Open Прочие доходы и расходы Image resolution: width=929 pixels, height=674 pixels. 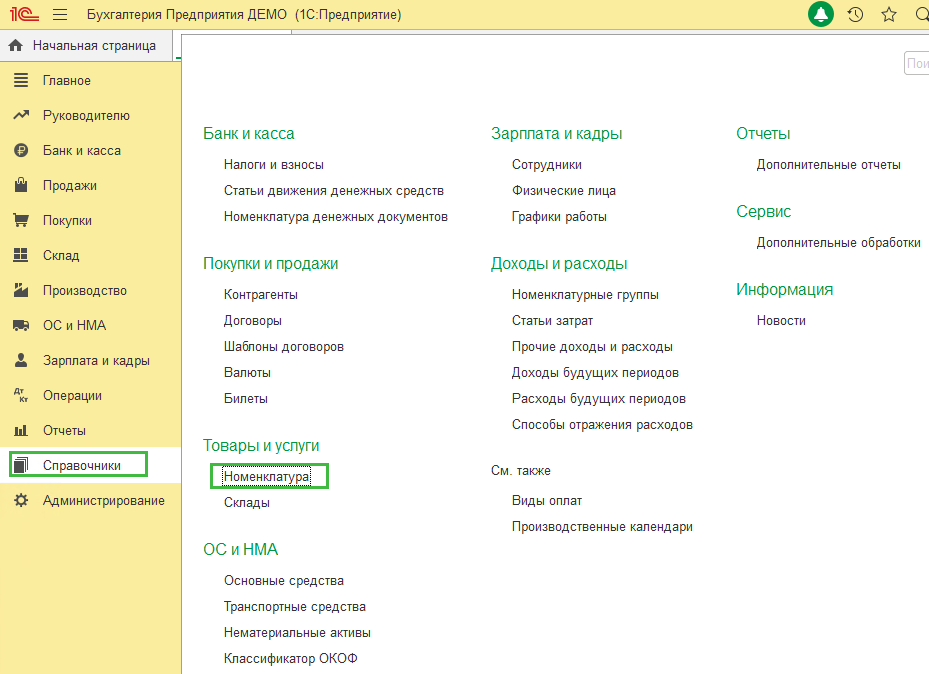pos(592,346)
